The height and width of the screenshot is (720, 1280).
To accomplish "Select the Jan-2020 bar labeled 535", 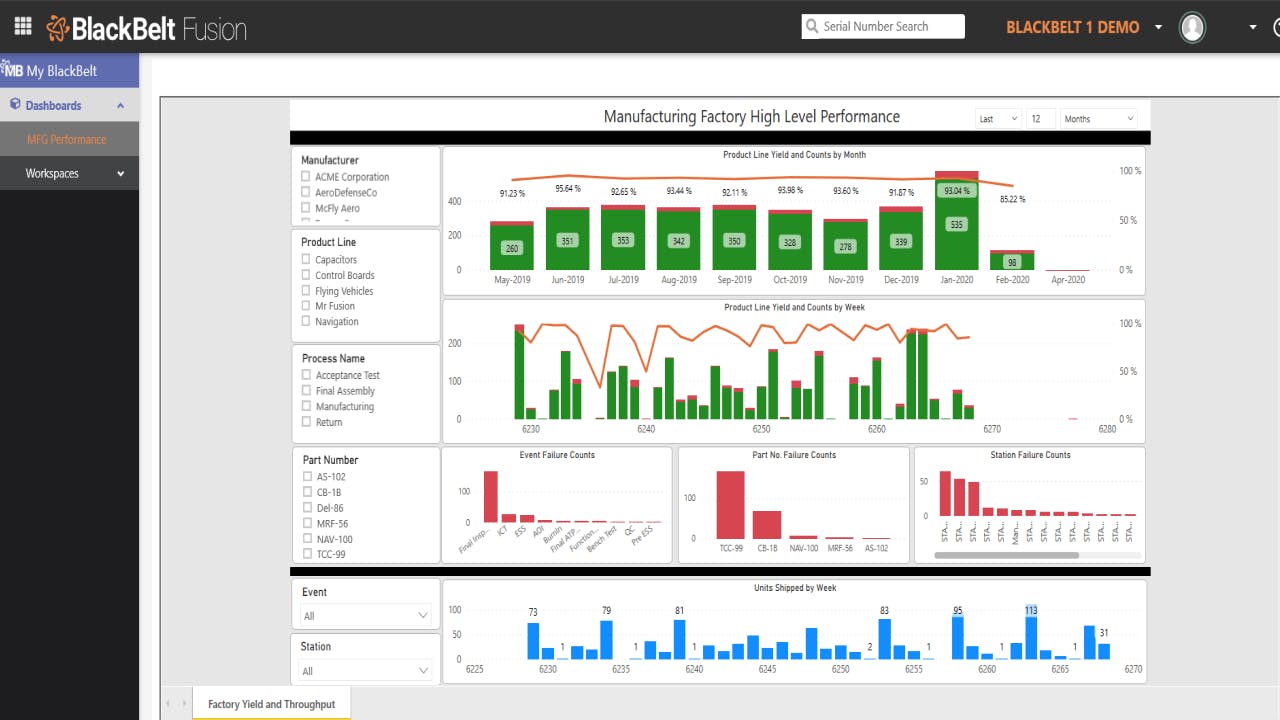I will (957, 224).
